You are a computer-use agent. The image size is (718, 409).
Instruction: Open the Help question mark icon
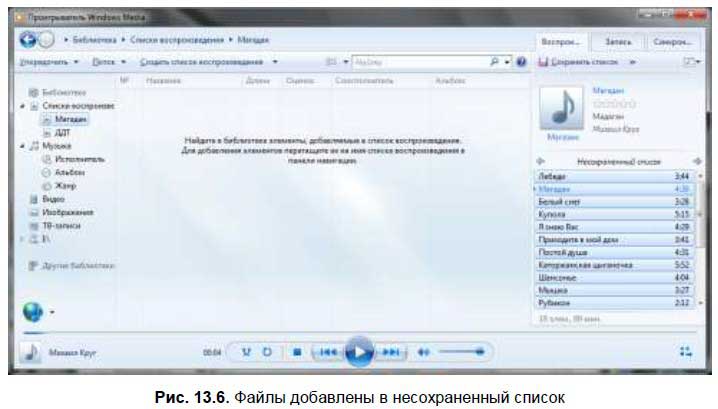tap(521, 61)
